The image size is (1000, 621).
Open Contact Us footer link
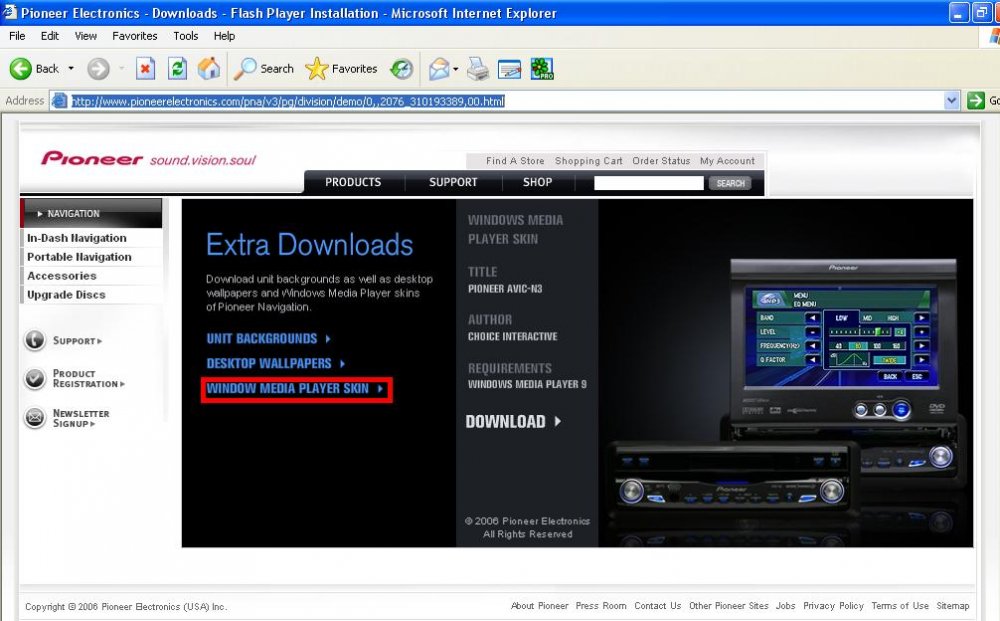[658, 606]
